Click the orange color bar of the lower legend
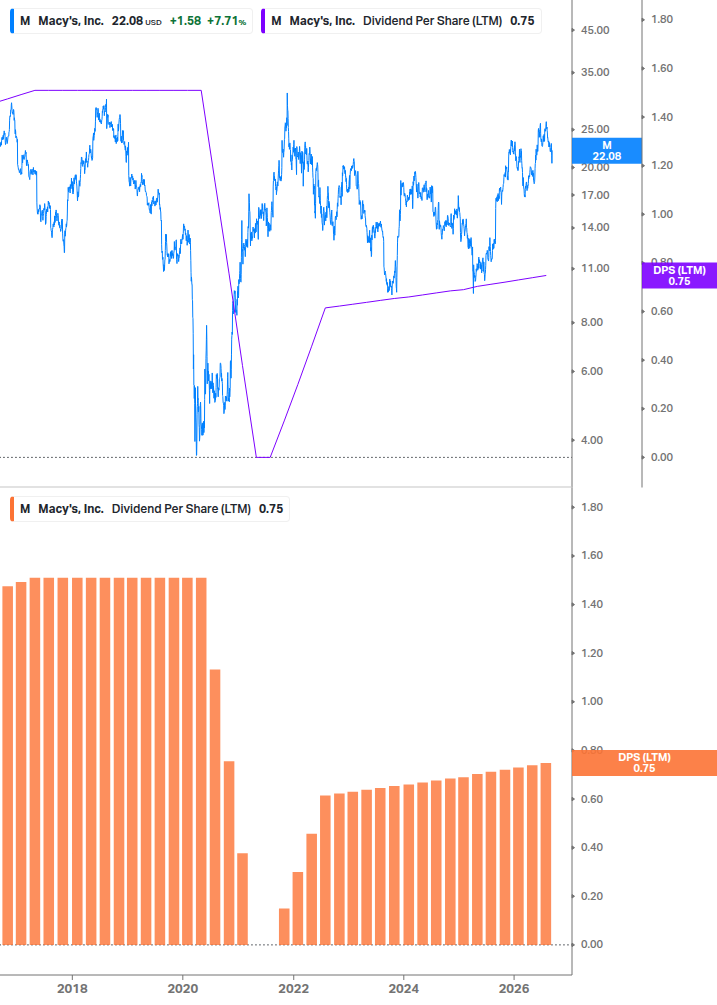The height and width of the screenshot is (1005, 717). coord(12,509)
